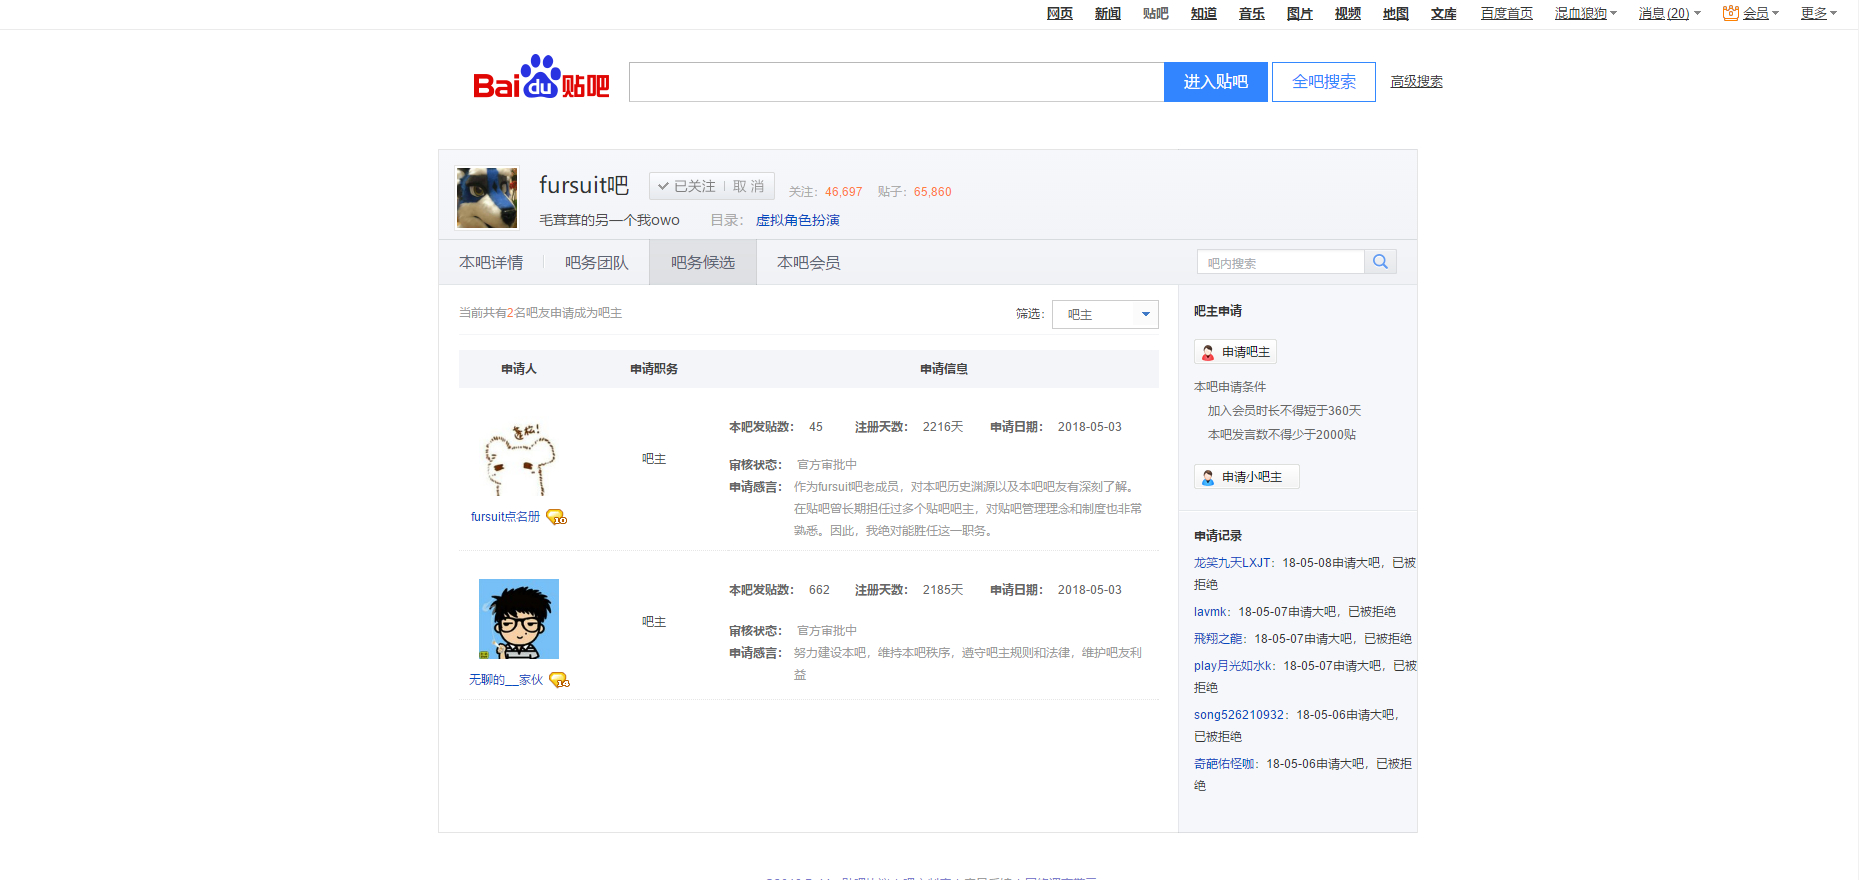
Task: Expand the 消息(20) dropdown menu
Action: pos(1697,14)
